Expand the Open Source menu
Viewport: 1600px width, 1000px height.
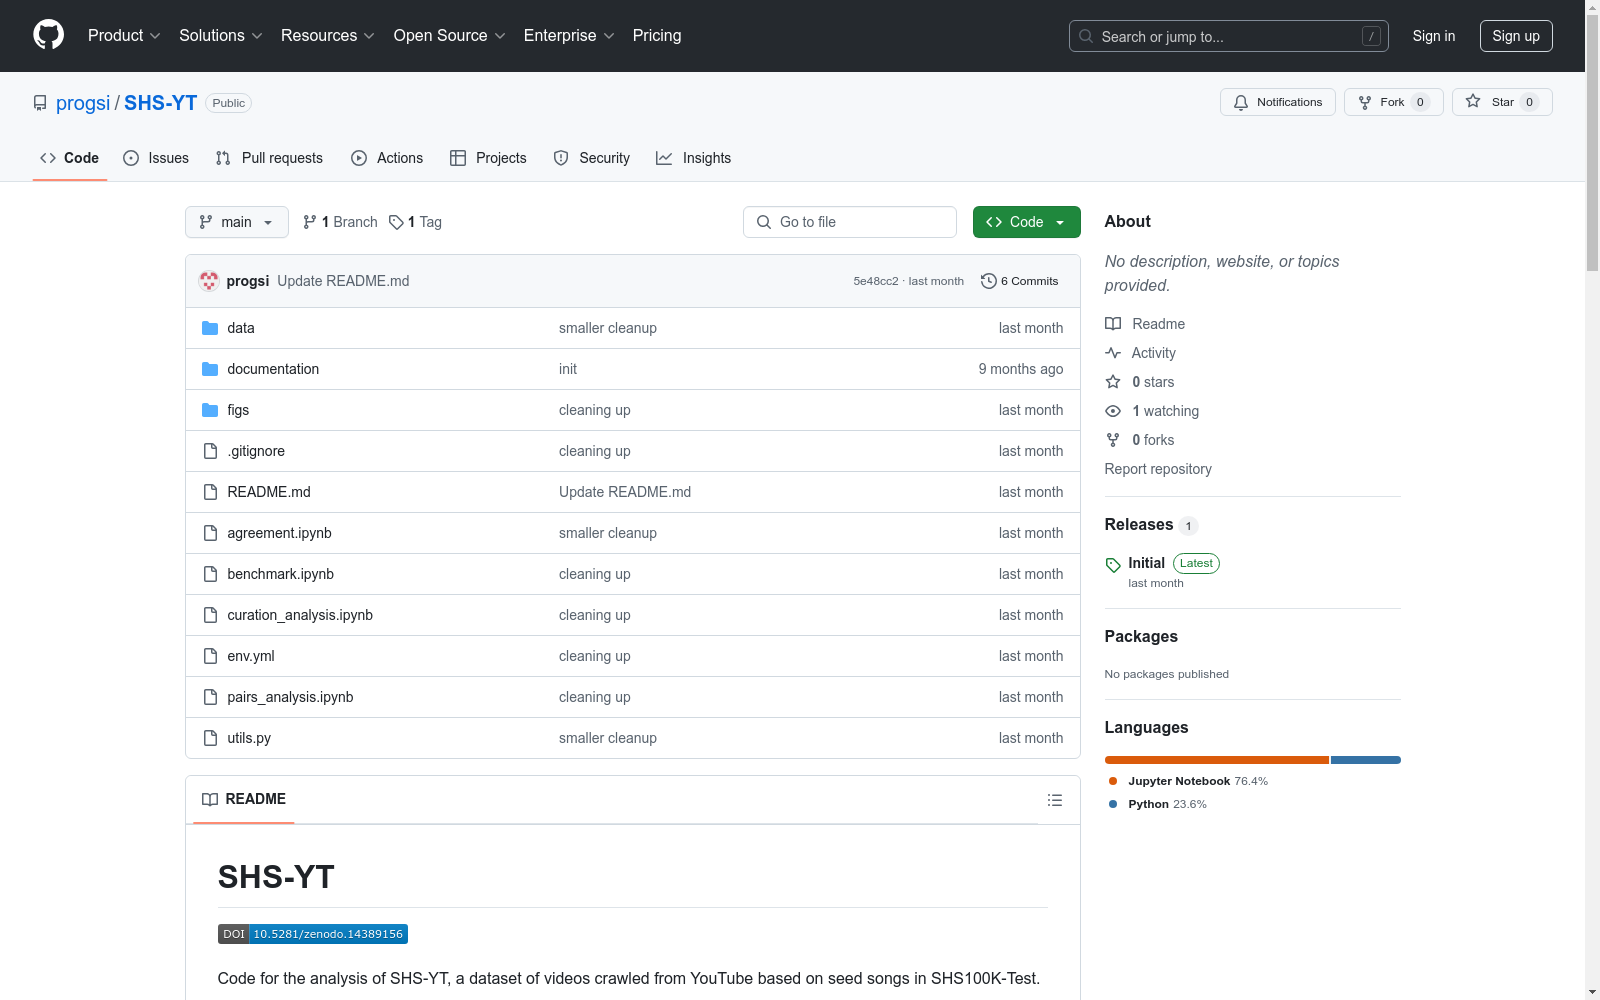pyautogui.click(x=449, y=35)
